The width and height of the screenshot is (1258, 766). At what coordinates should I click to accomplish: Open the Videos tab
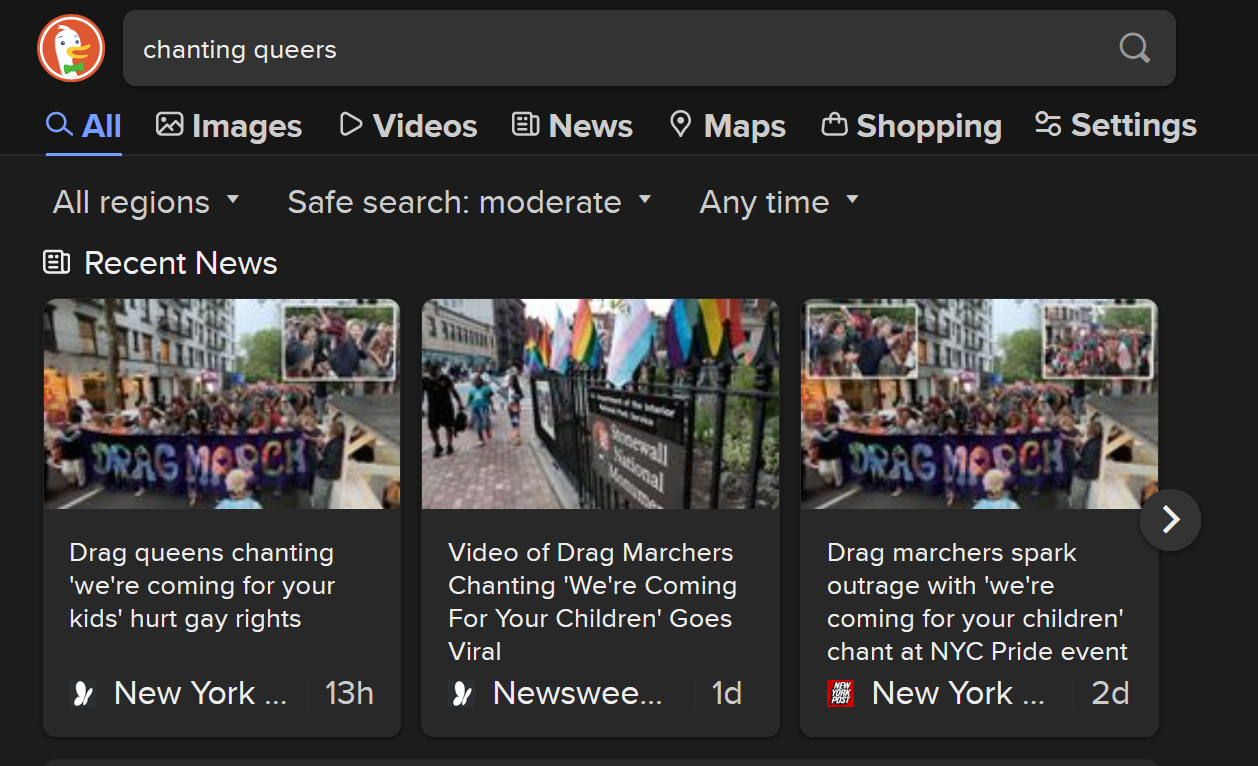tap(408, 126)
